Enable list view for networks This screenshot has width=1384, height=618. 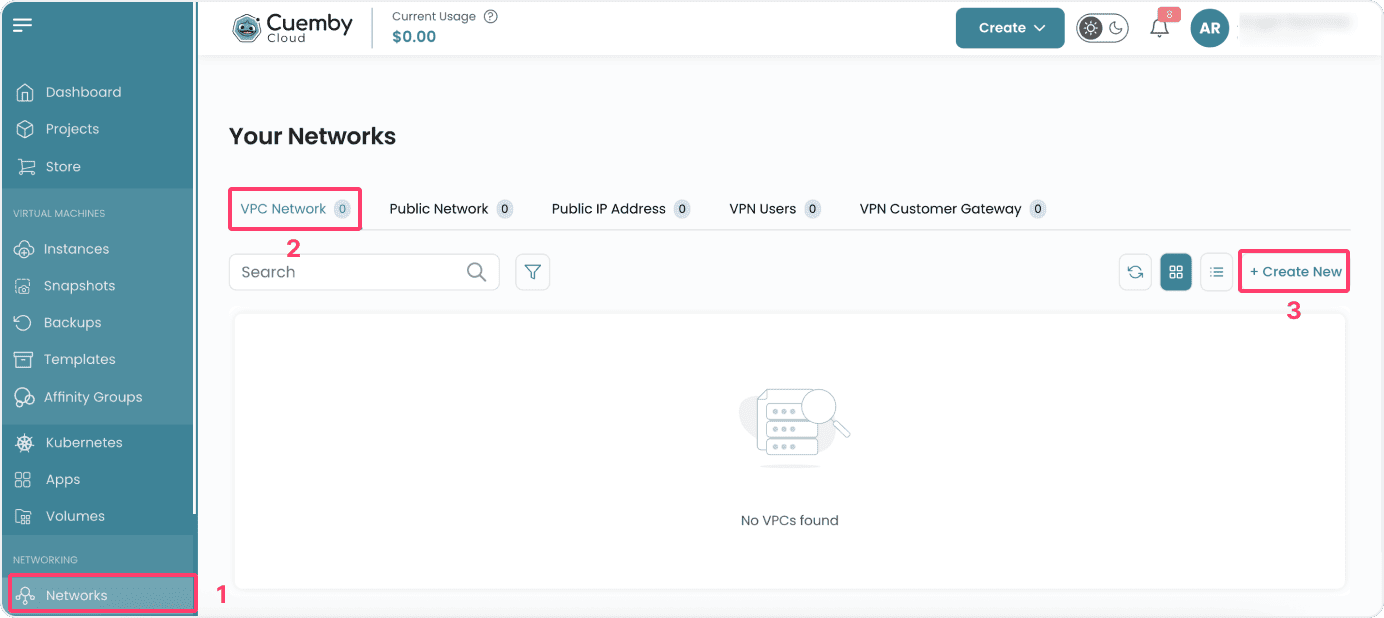(x=1216, y=271)
